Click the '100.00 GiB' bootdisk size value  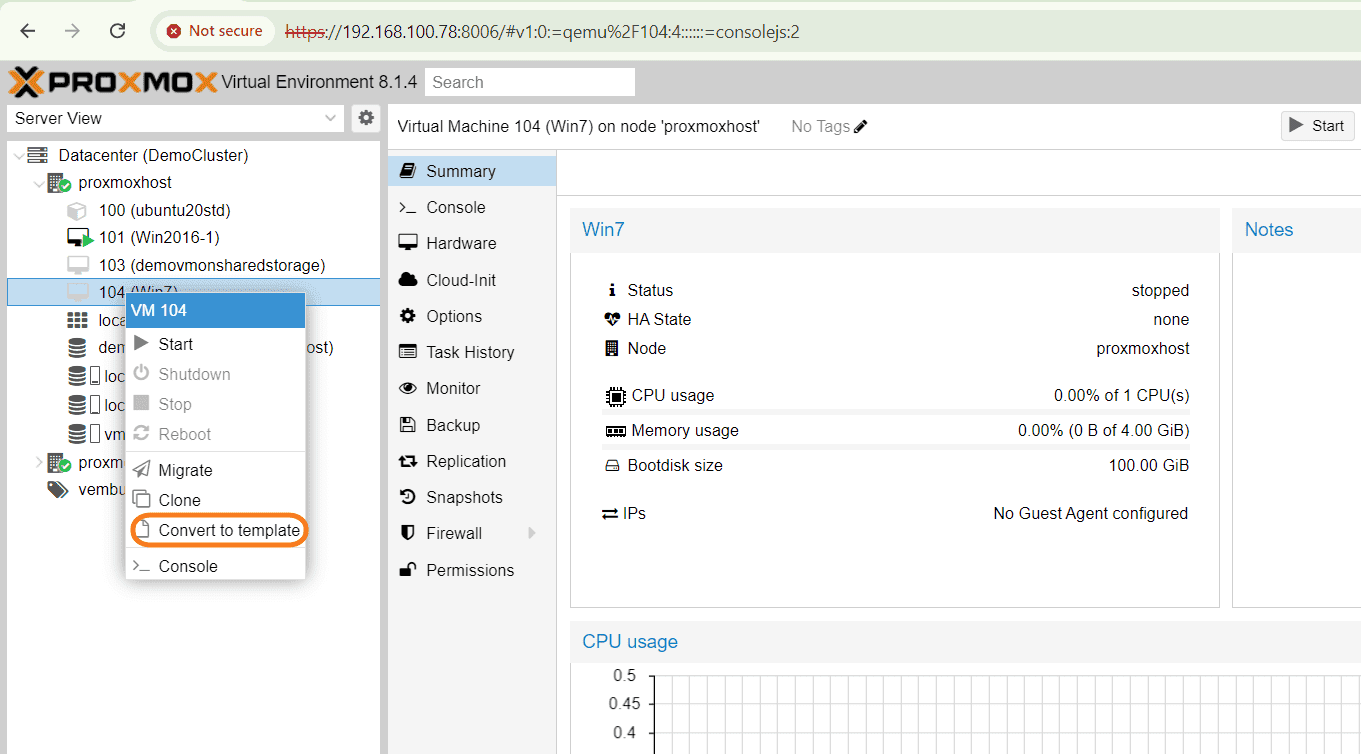[1149, 465]
